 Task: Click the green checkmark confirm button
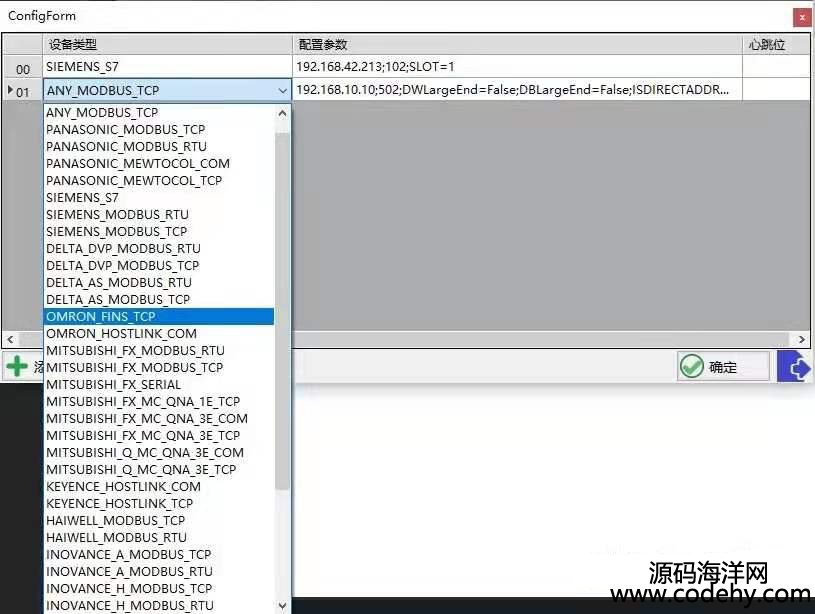coord(722,367)
